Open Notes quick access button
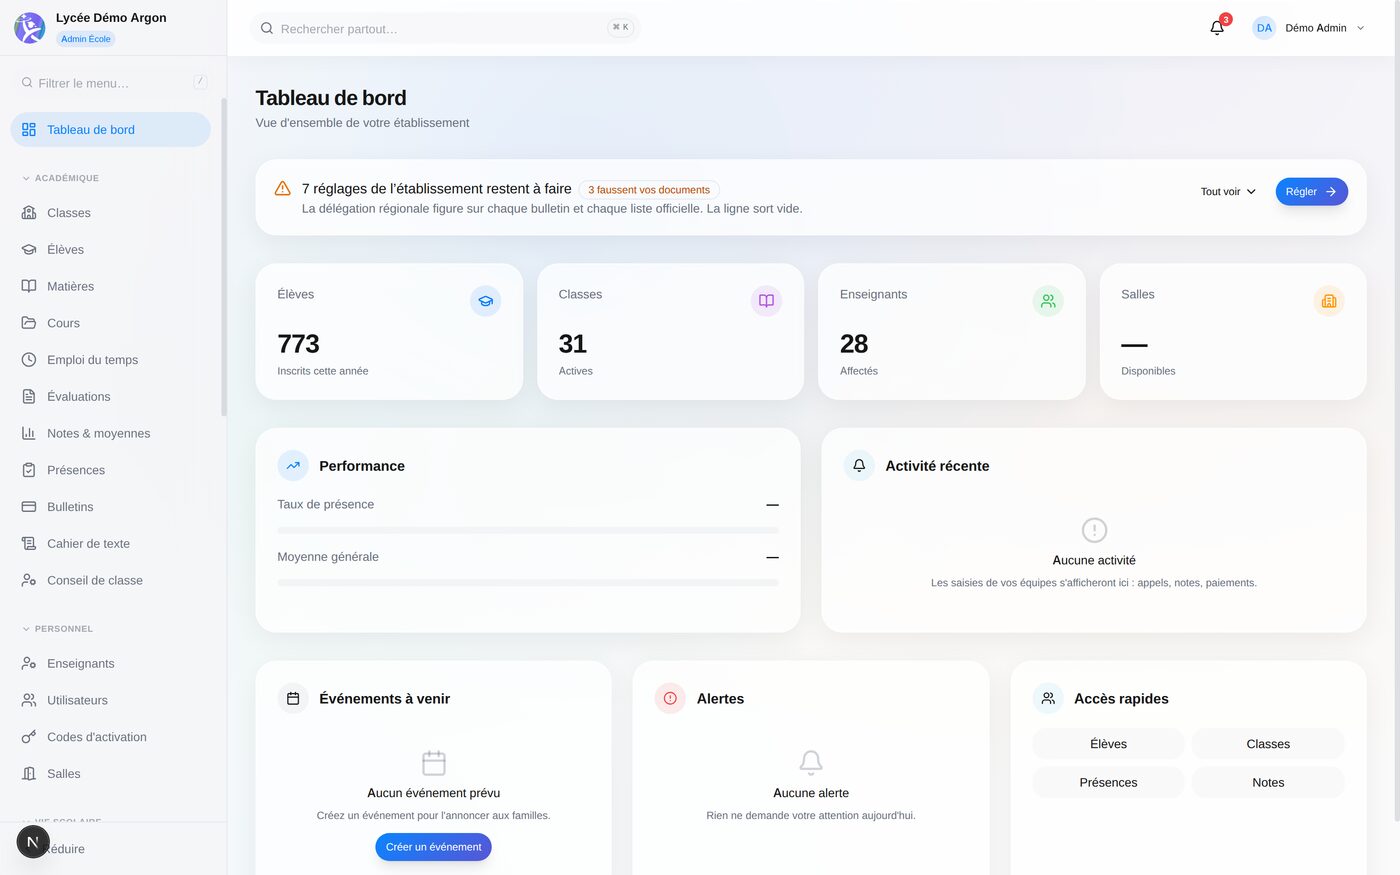 (1268, 783)
